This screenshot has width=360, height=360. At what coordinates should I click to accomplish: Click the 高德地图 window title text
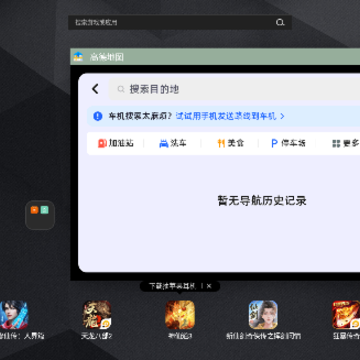click(x=107, y=57)
